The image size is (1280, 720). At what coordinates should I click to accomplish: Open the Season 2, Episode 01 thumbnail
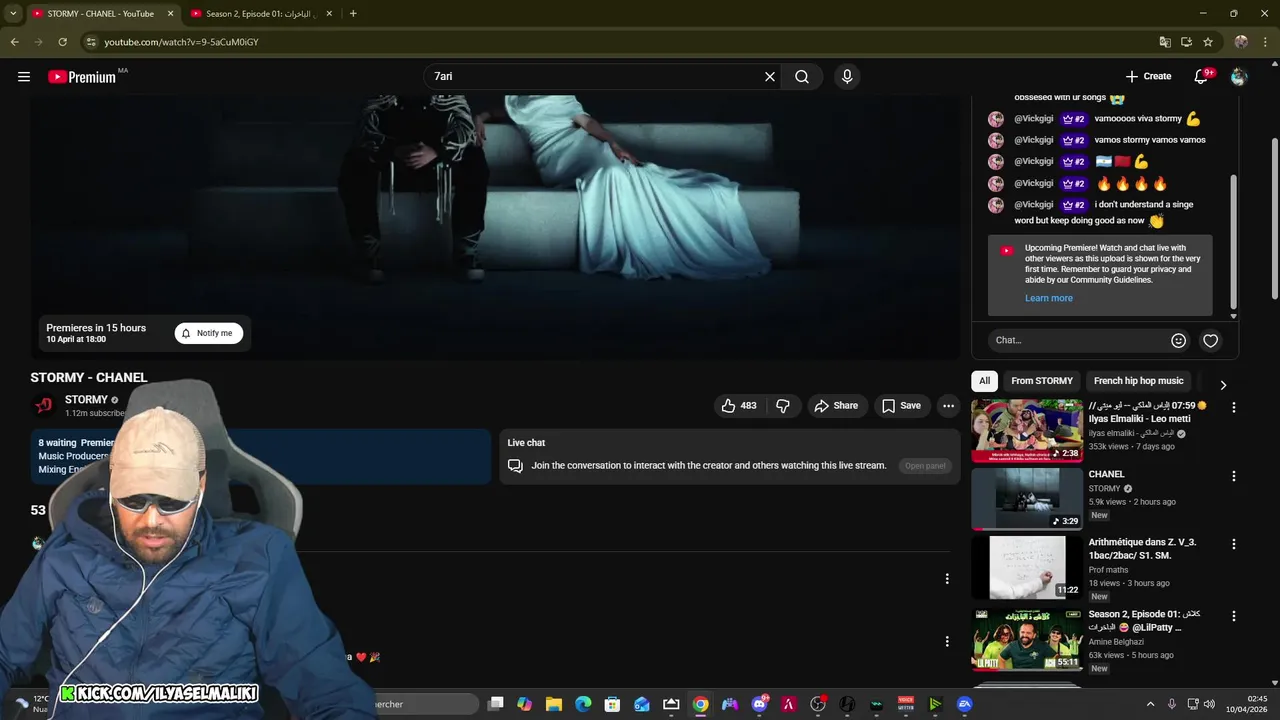click(x=1027, y=640)
